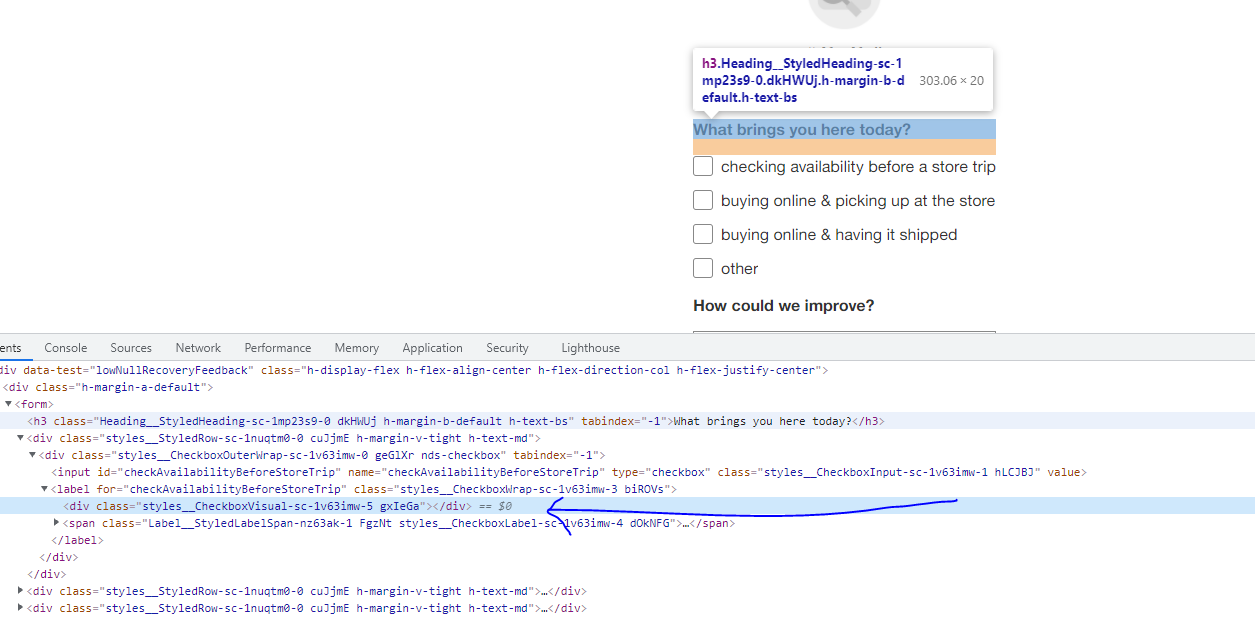Open the Security tab
Screen dimensions: 1255x620
508,348
